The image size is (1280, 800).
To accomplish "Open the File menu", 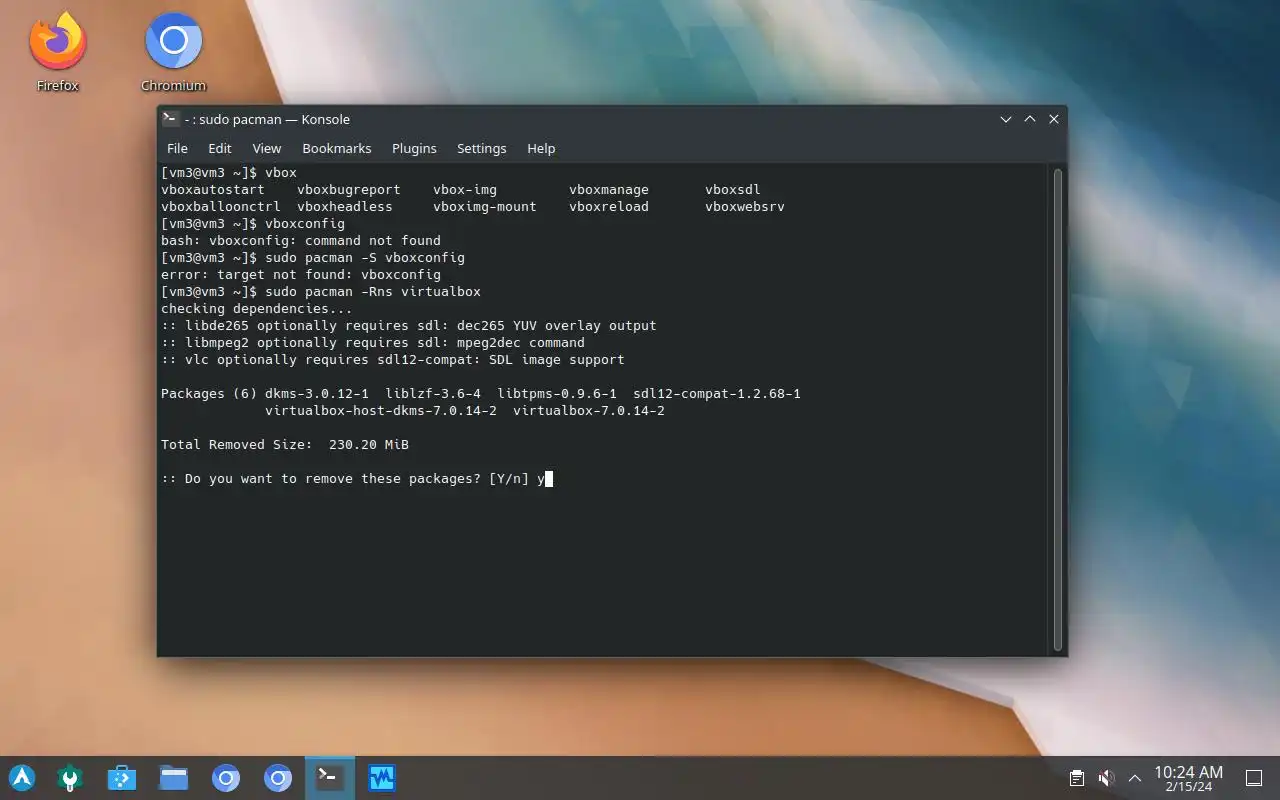I will 177,148.
